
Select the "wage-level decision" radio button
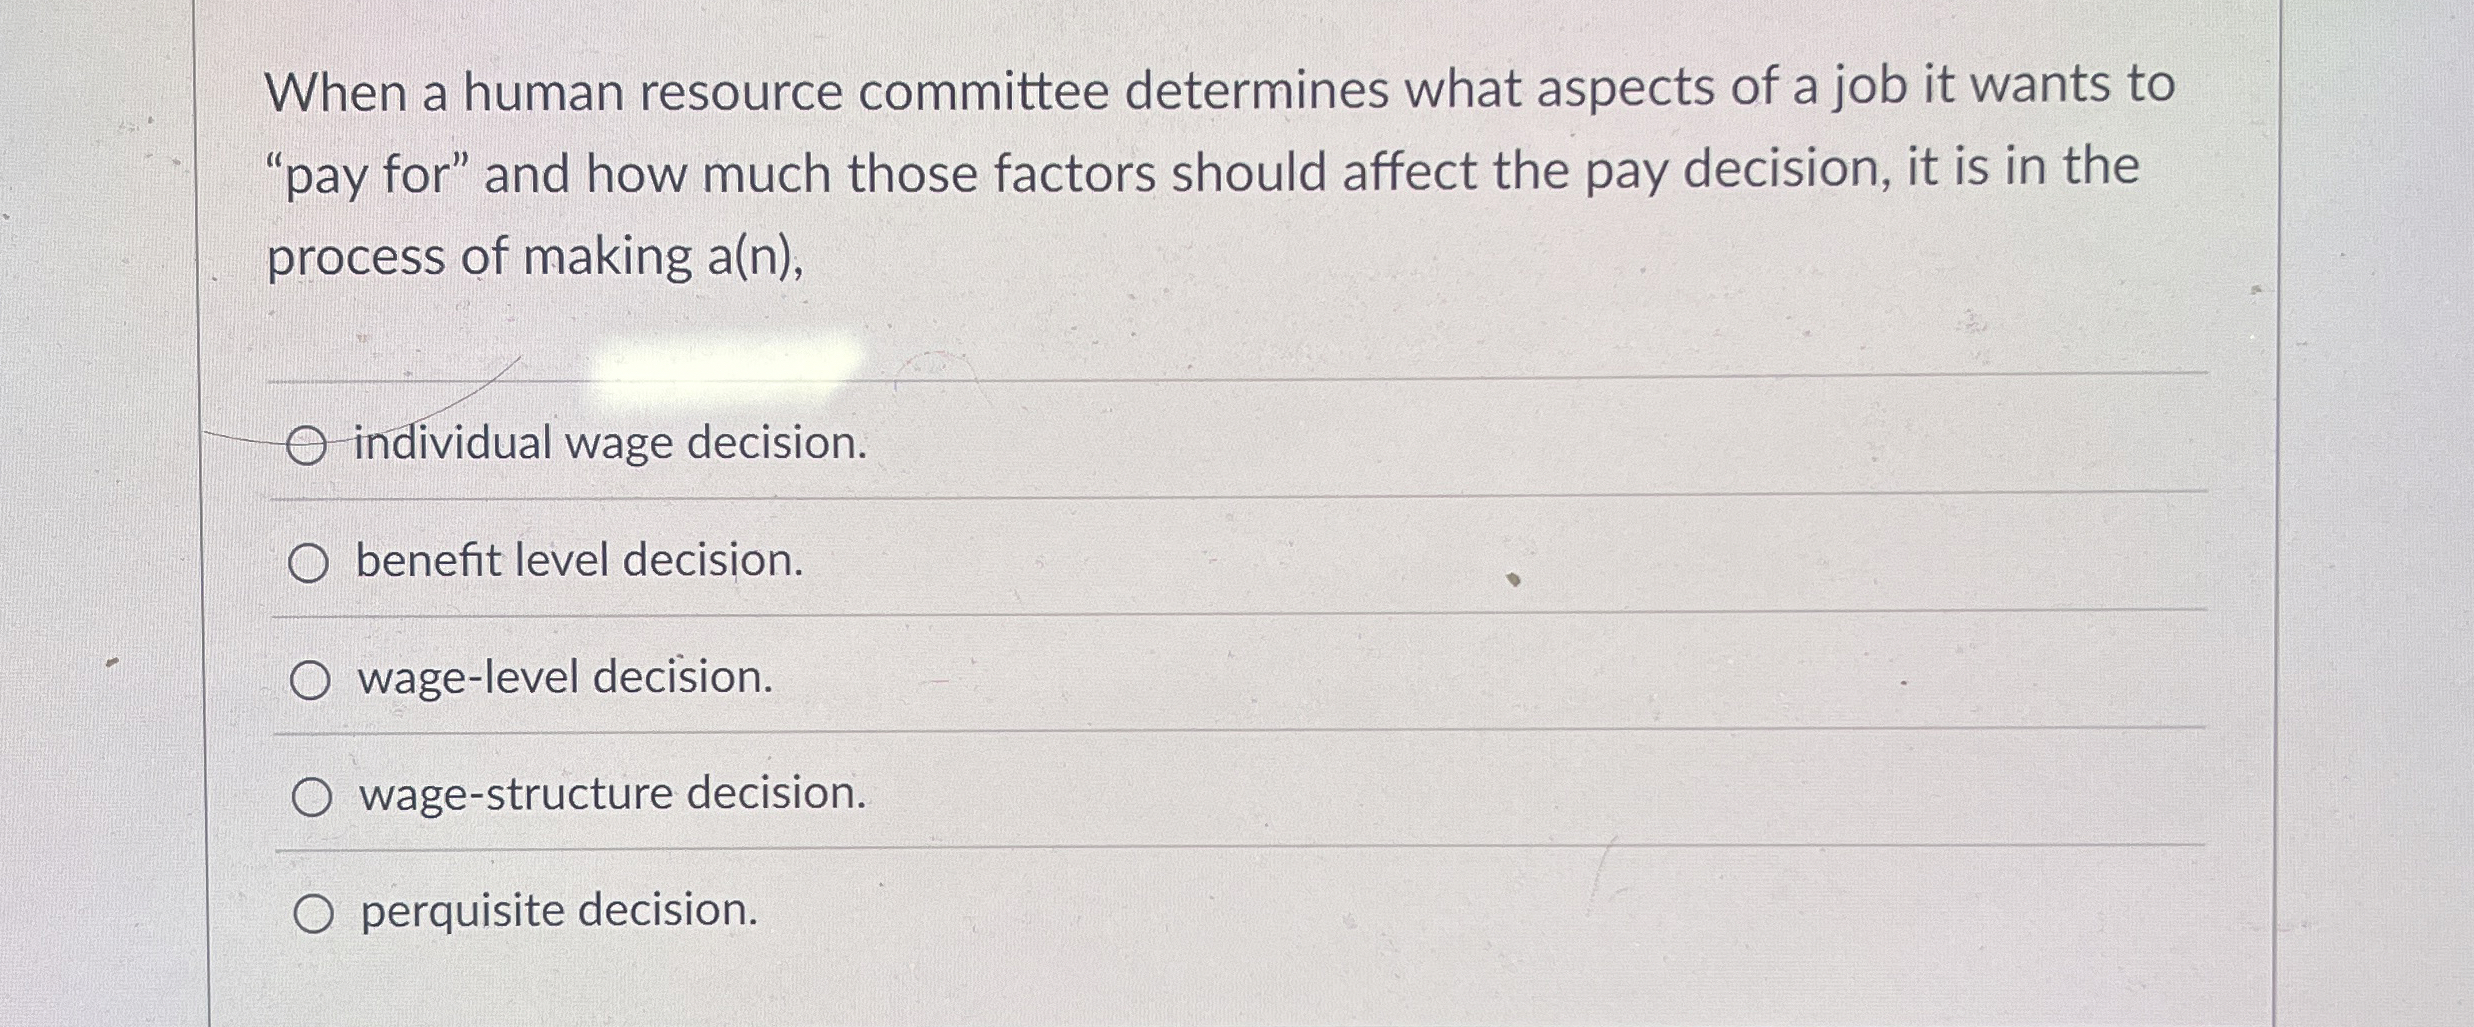pyautogui.click(x=312, y=681)
